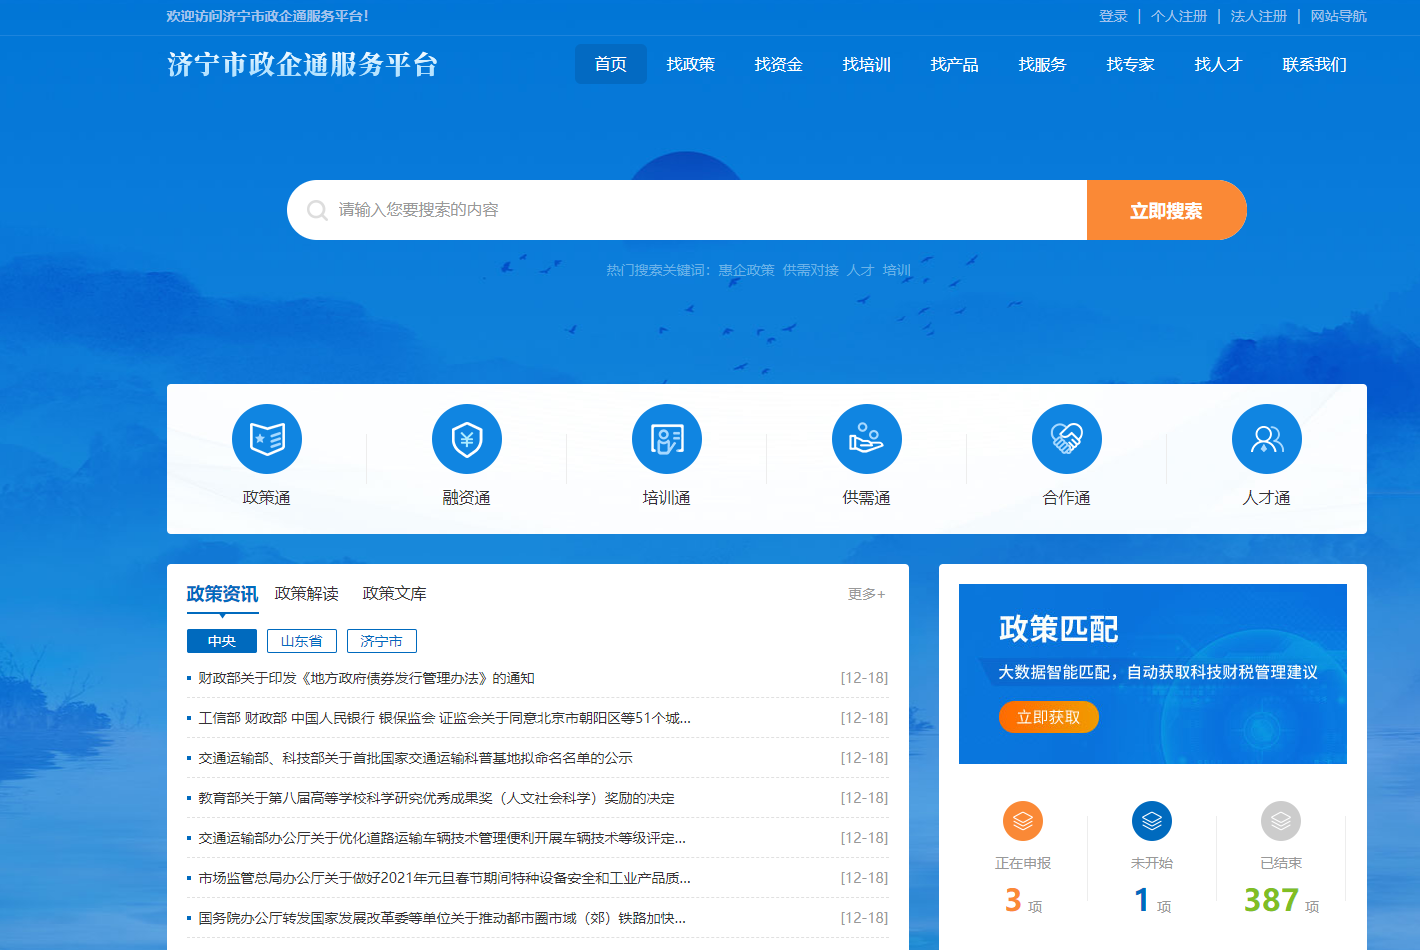Click the orange 正在申报 layers icon
This screenshot has height=950, width=1420.
click(x=1023, y=821)
